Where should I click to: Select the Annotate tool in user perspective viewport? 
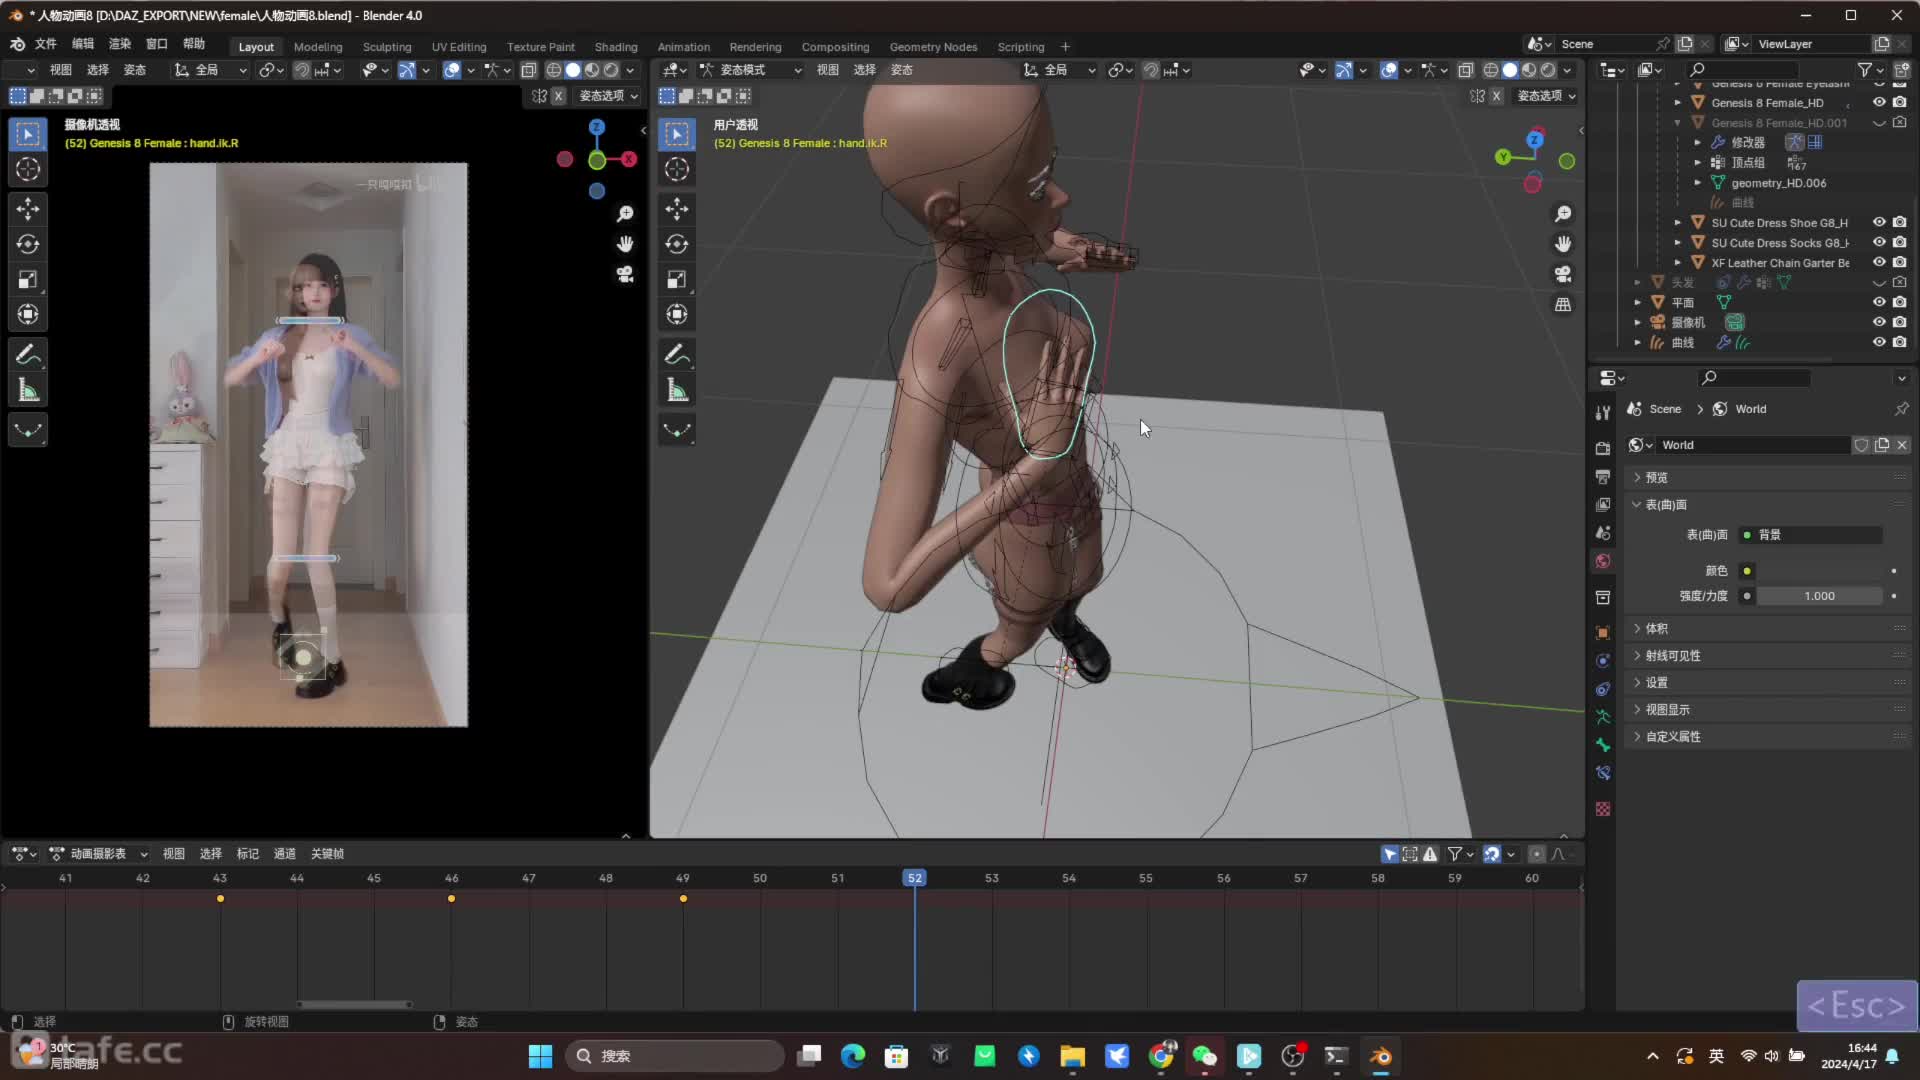[677, 355]
